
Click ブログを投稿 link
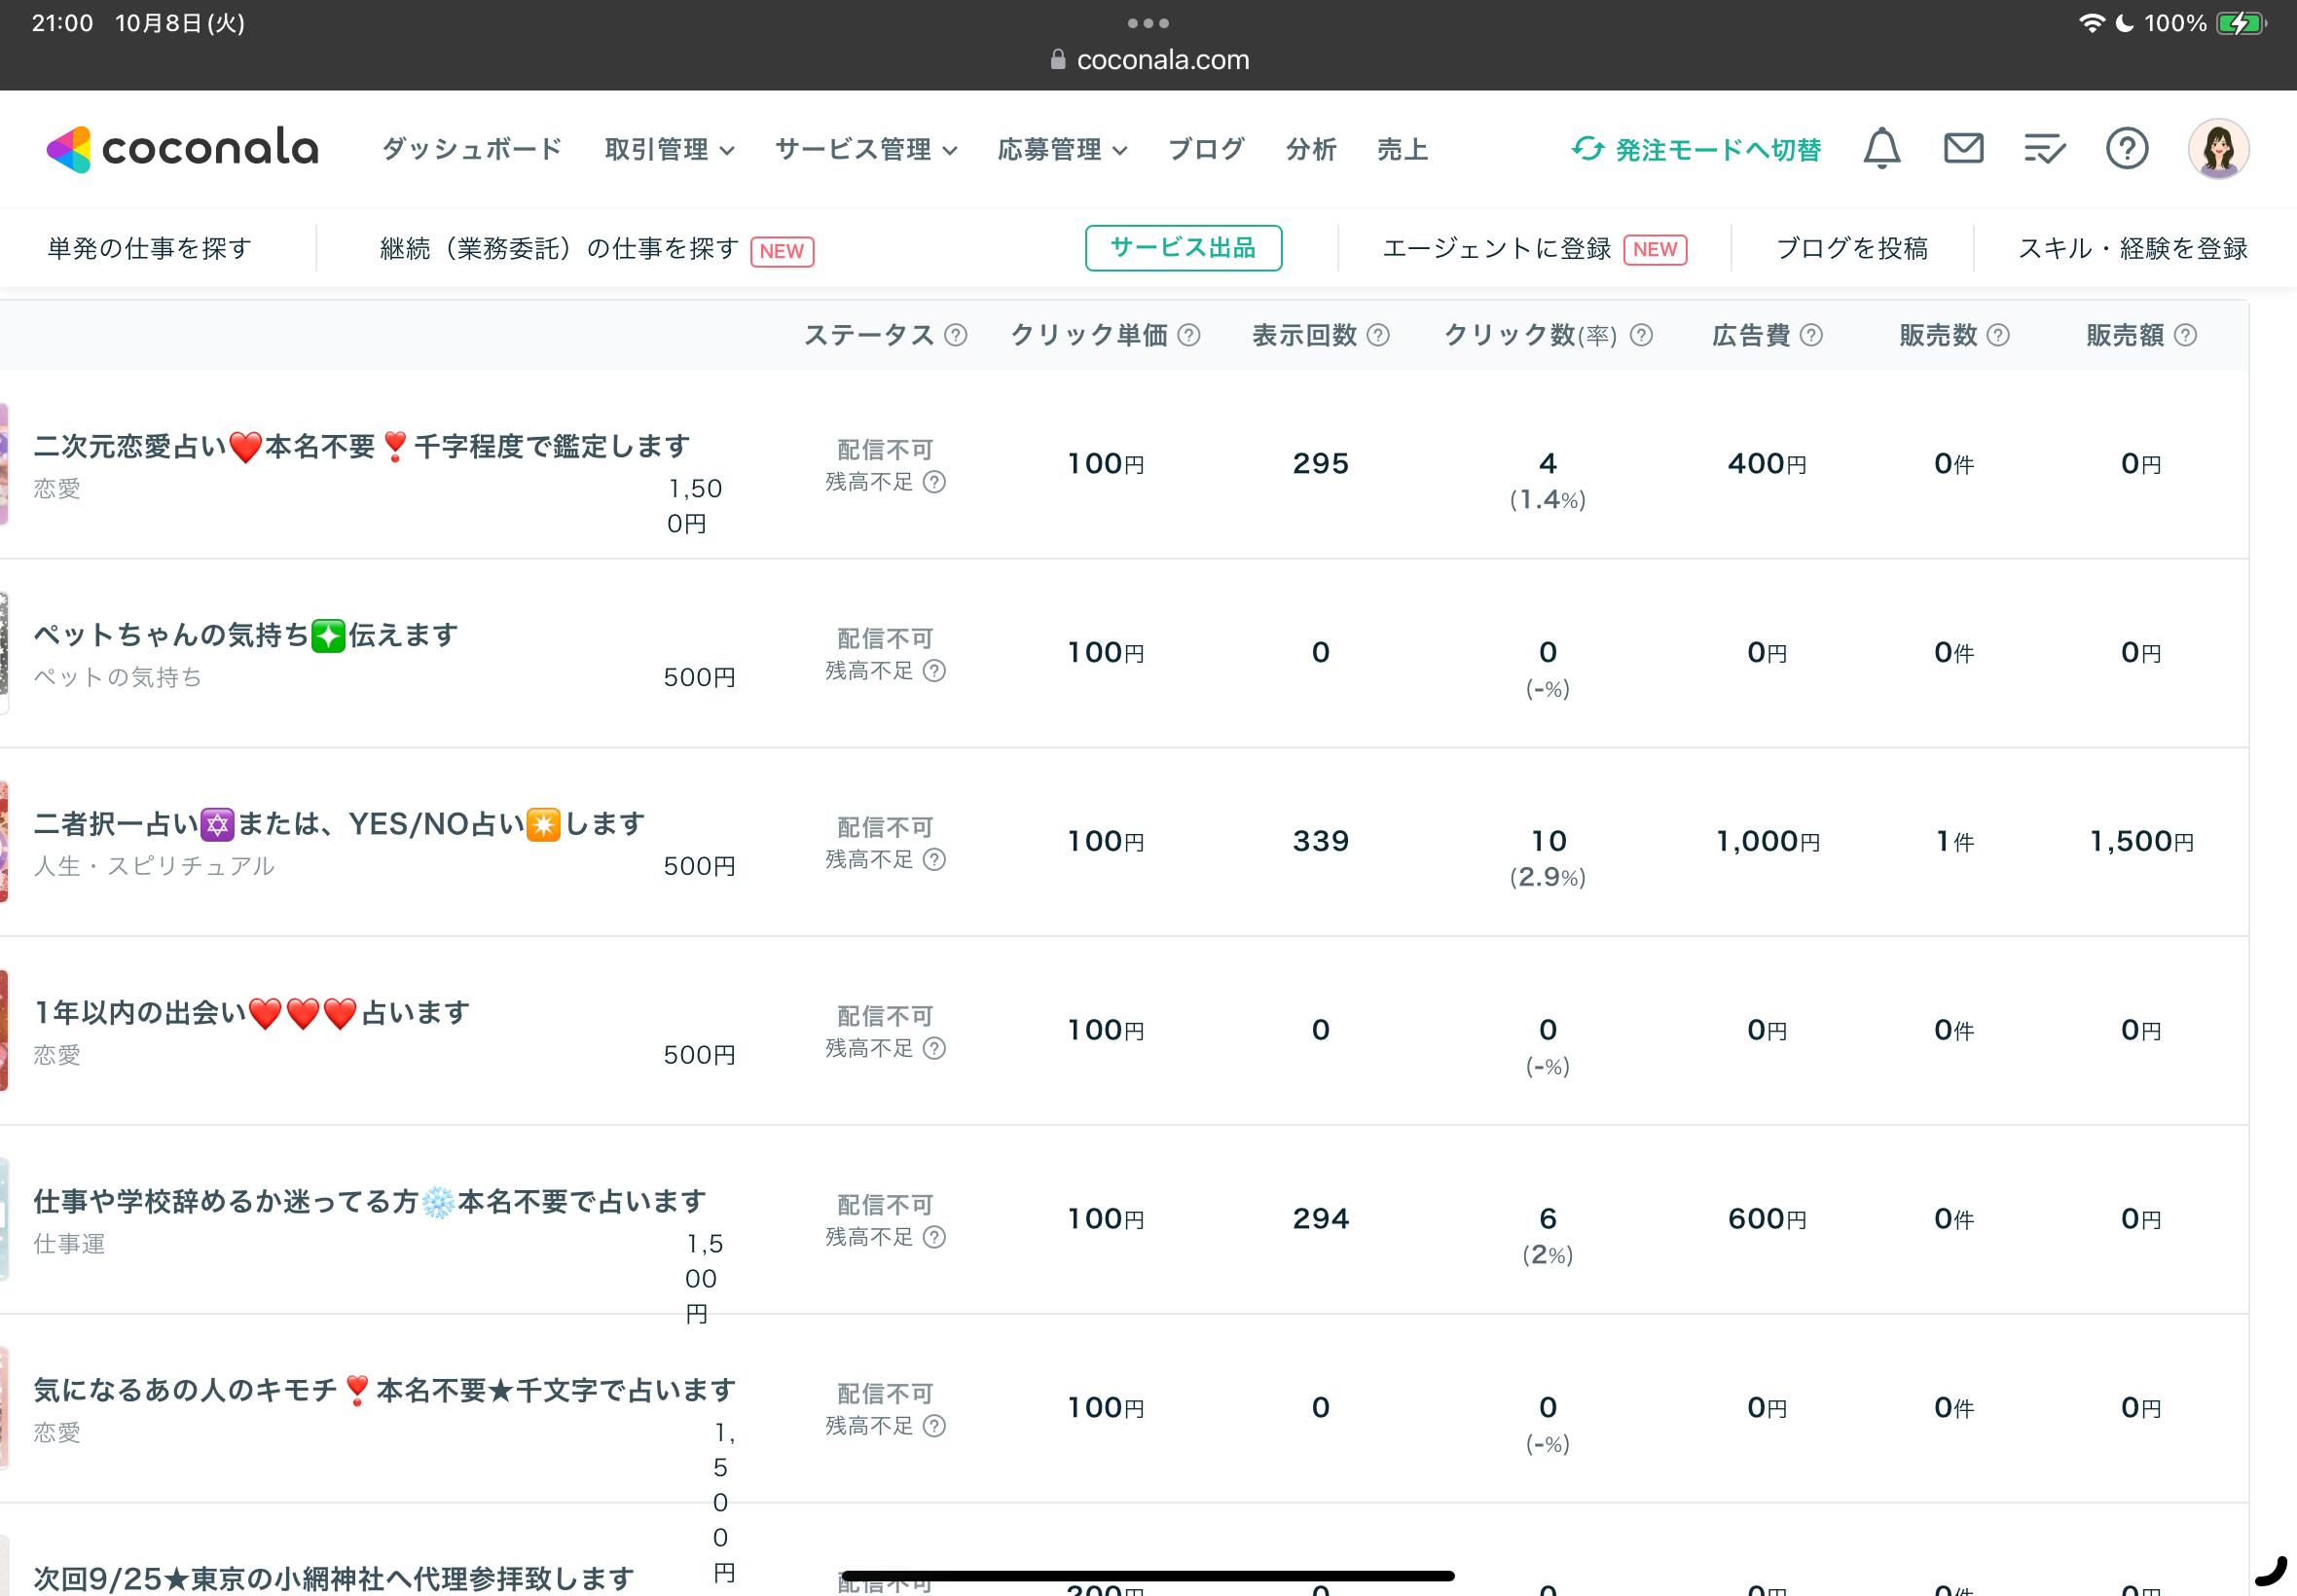[1852, 248]
